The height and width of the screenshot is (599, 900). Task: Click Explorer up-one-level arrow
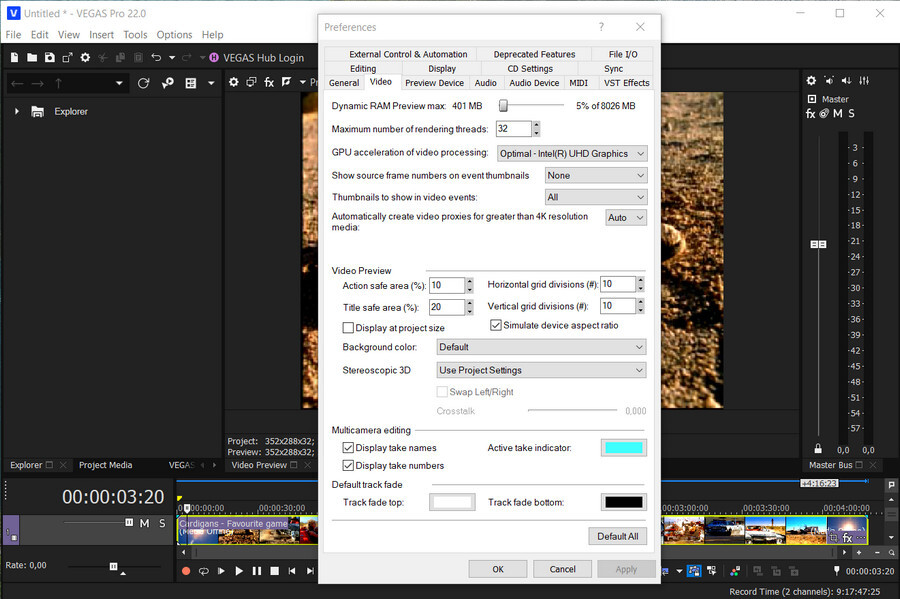click(x=58, y=84)
